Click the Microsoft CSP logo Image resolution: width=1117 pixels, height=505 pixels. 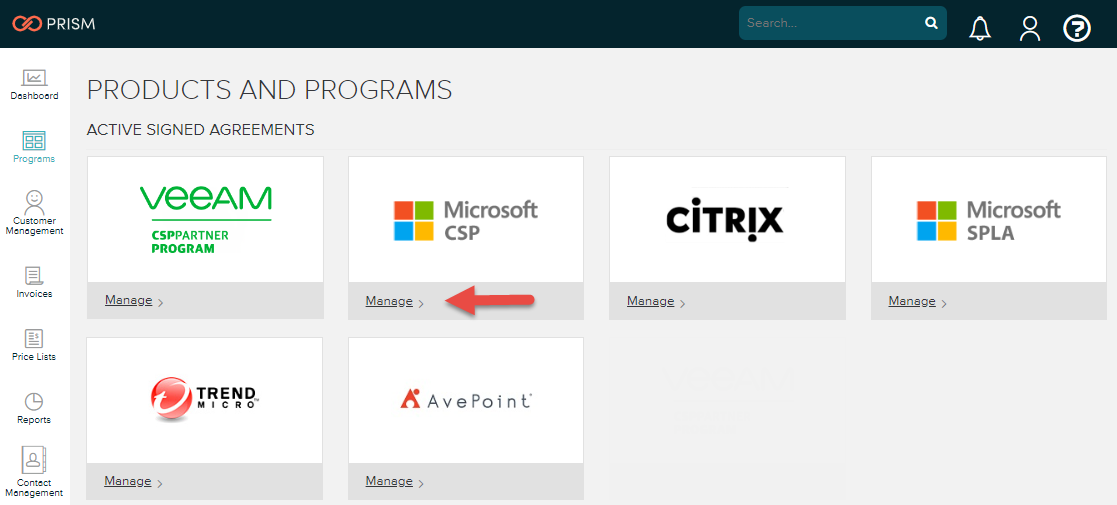point(466,221)
